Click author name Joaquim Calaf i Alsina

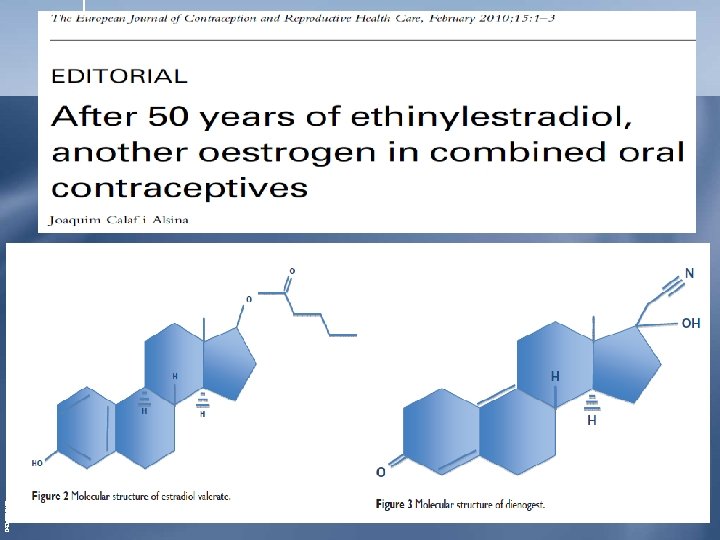[x=118, y=220]
